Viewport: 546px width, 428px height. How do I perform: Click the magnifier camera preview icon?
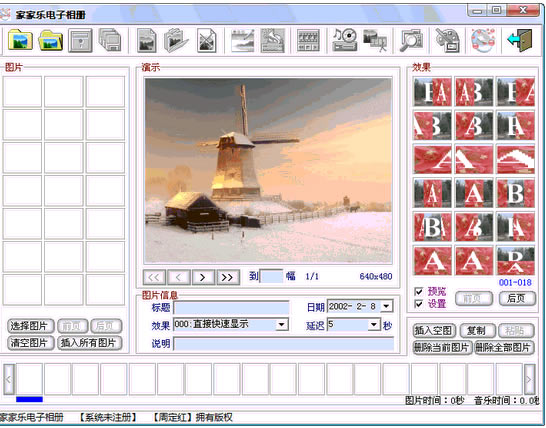pos(411,40)
